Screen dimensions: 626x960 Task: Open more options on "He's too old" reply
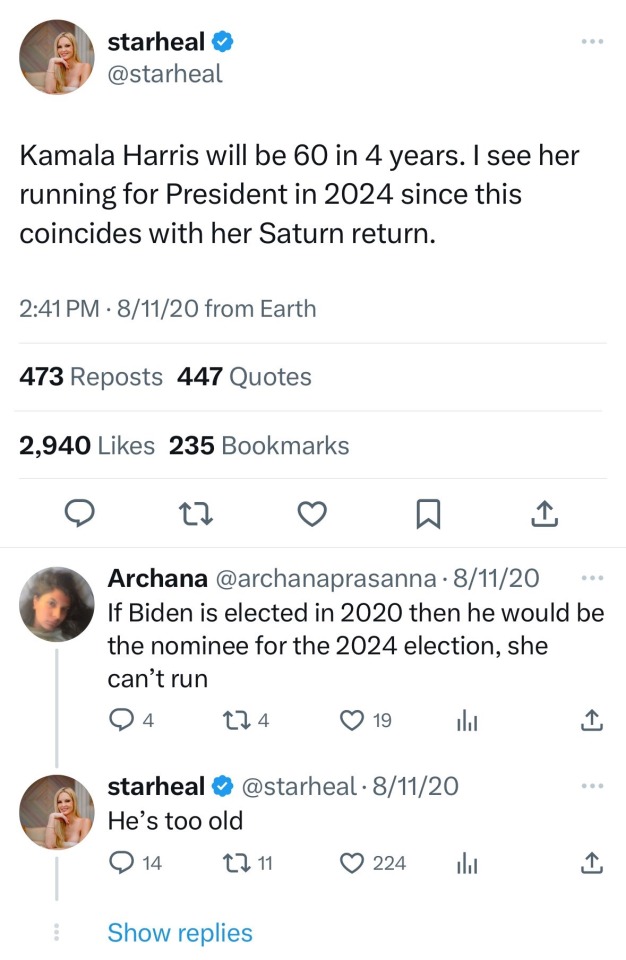point(592,786)
